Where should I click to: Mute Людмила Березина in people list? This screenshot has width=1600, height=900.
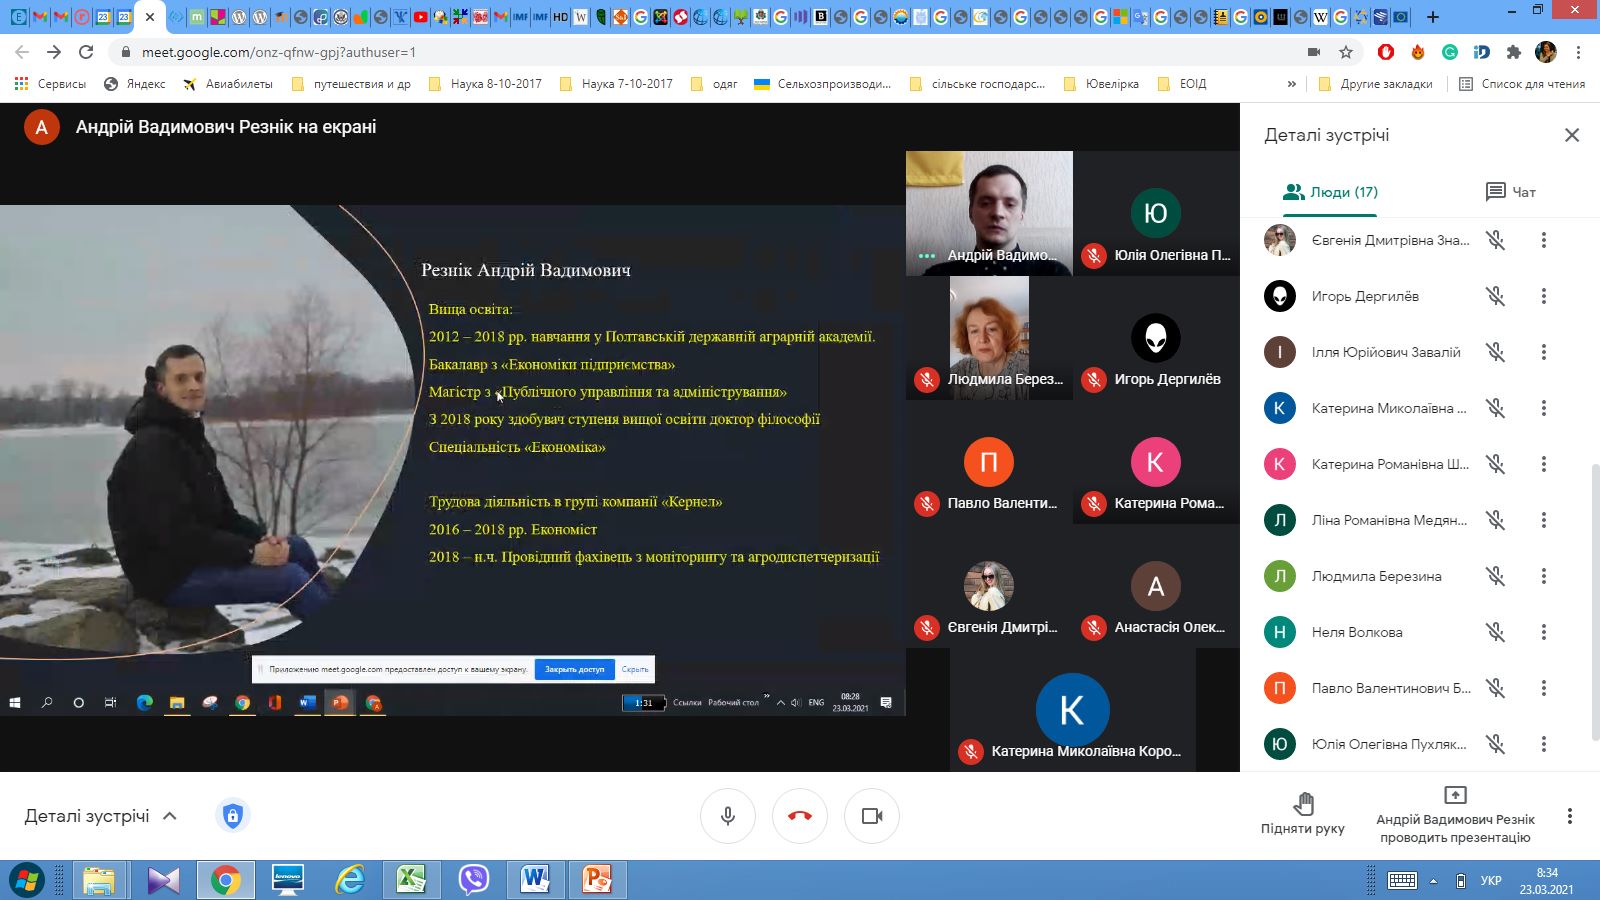[x=1495, y=576]
